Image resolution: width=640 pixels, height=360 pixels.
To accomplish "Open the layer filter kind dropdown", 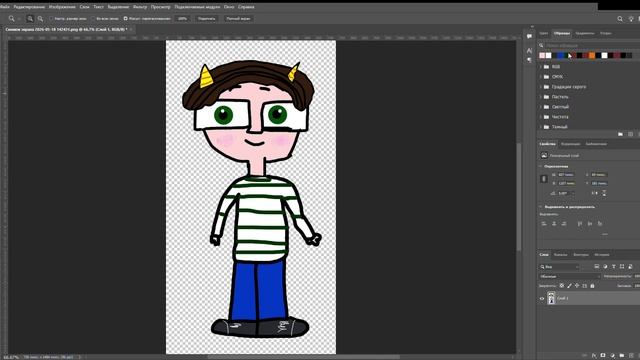I will [559, 267].
